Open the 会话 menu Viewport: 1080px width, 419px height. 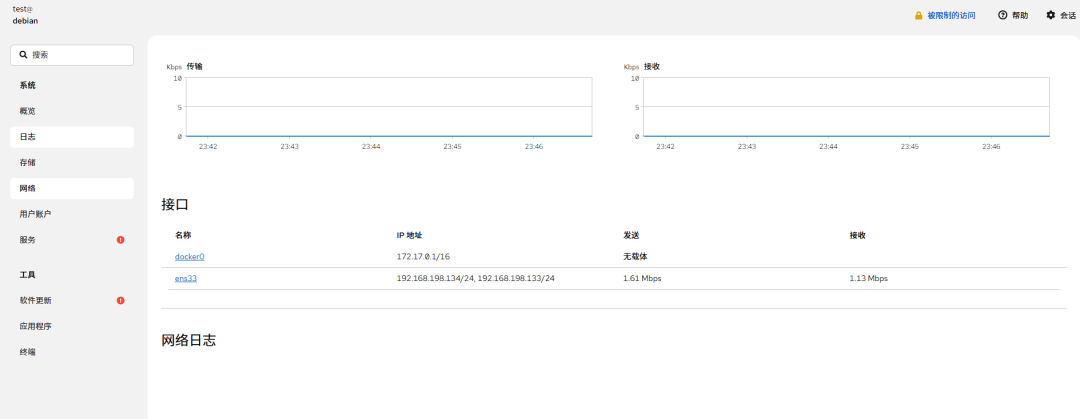click(1061, 15)
